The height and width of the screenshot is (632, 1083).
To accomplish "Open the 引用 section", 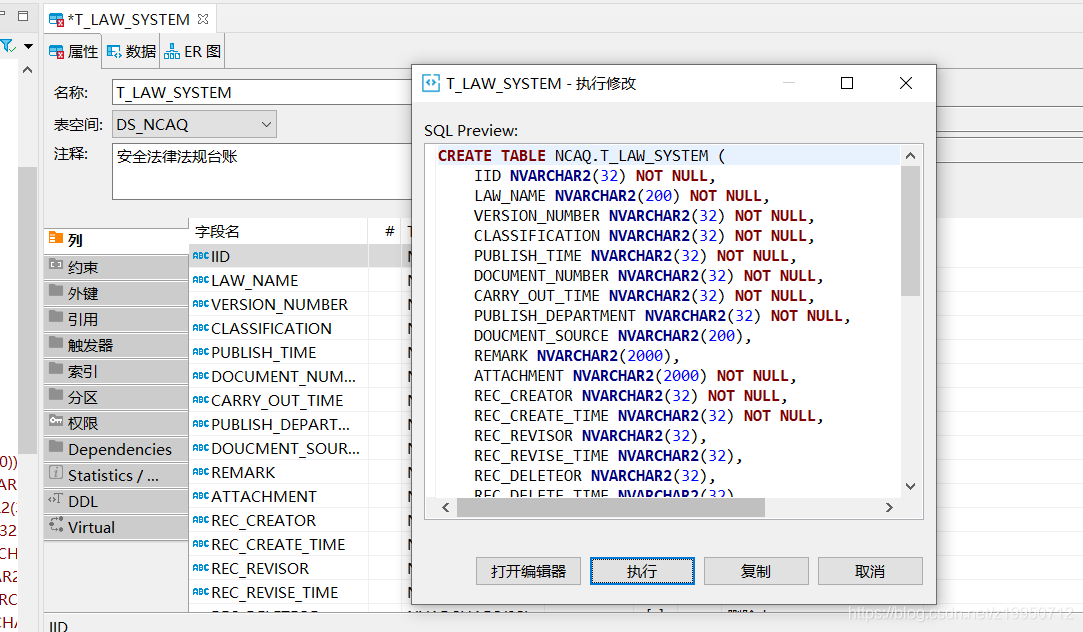I will tap(116, 319).
